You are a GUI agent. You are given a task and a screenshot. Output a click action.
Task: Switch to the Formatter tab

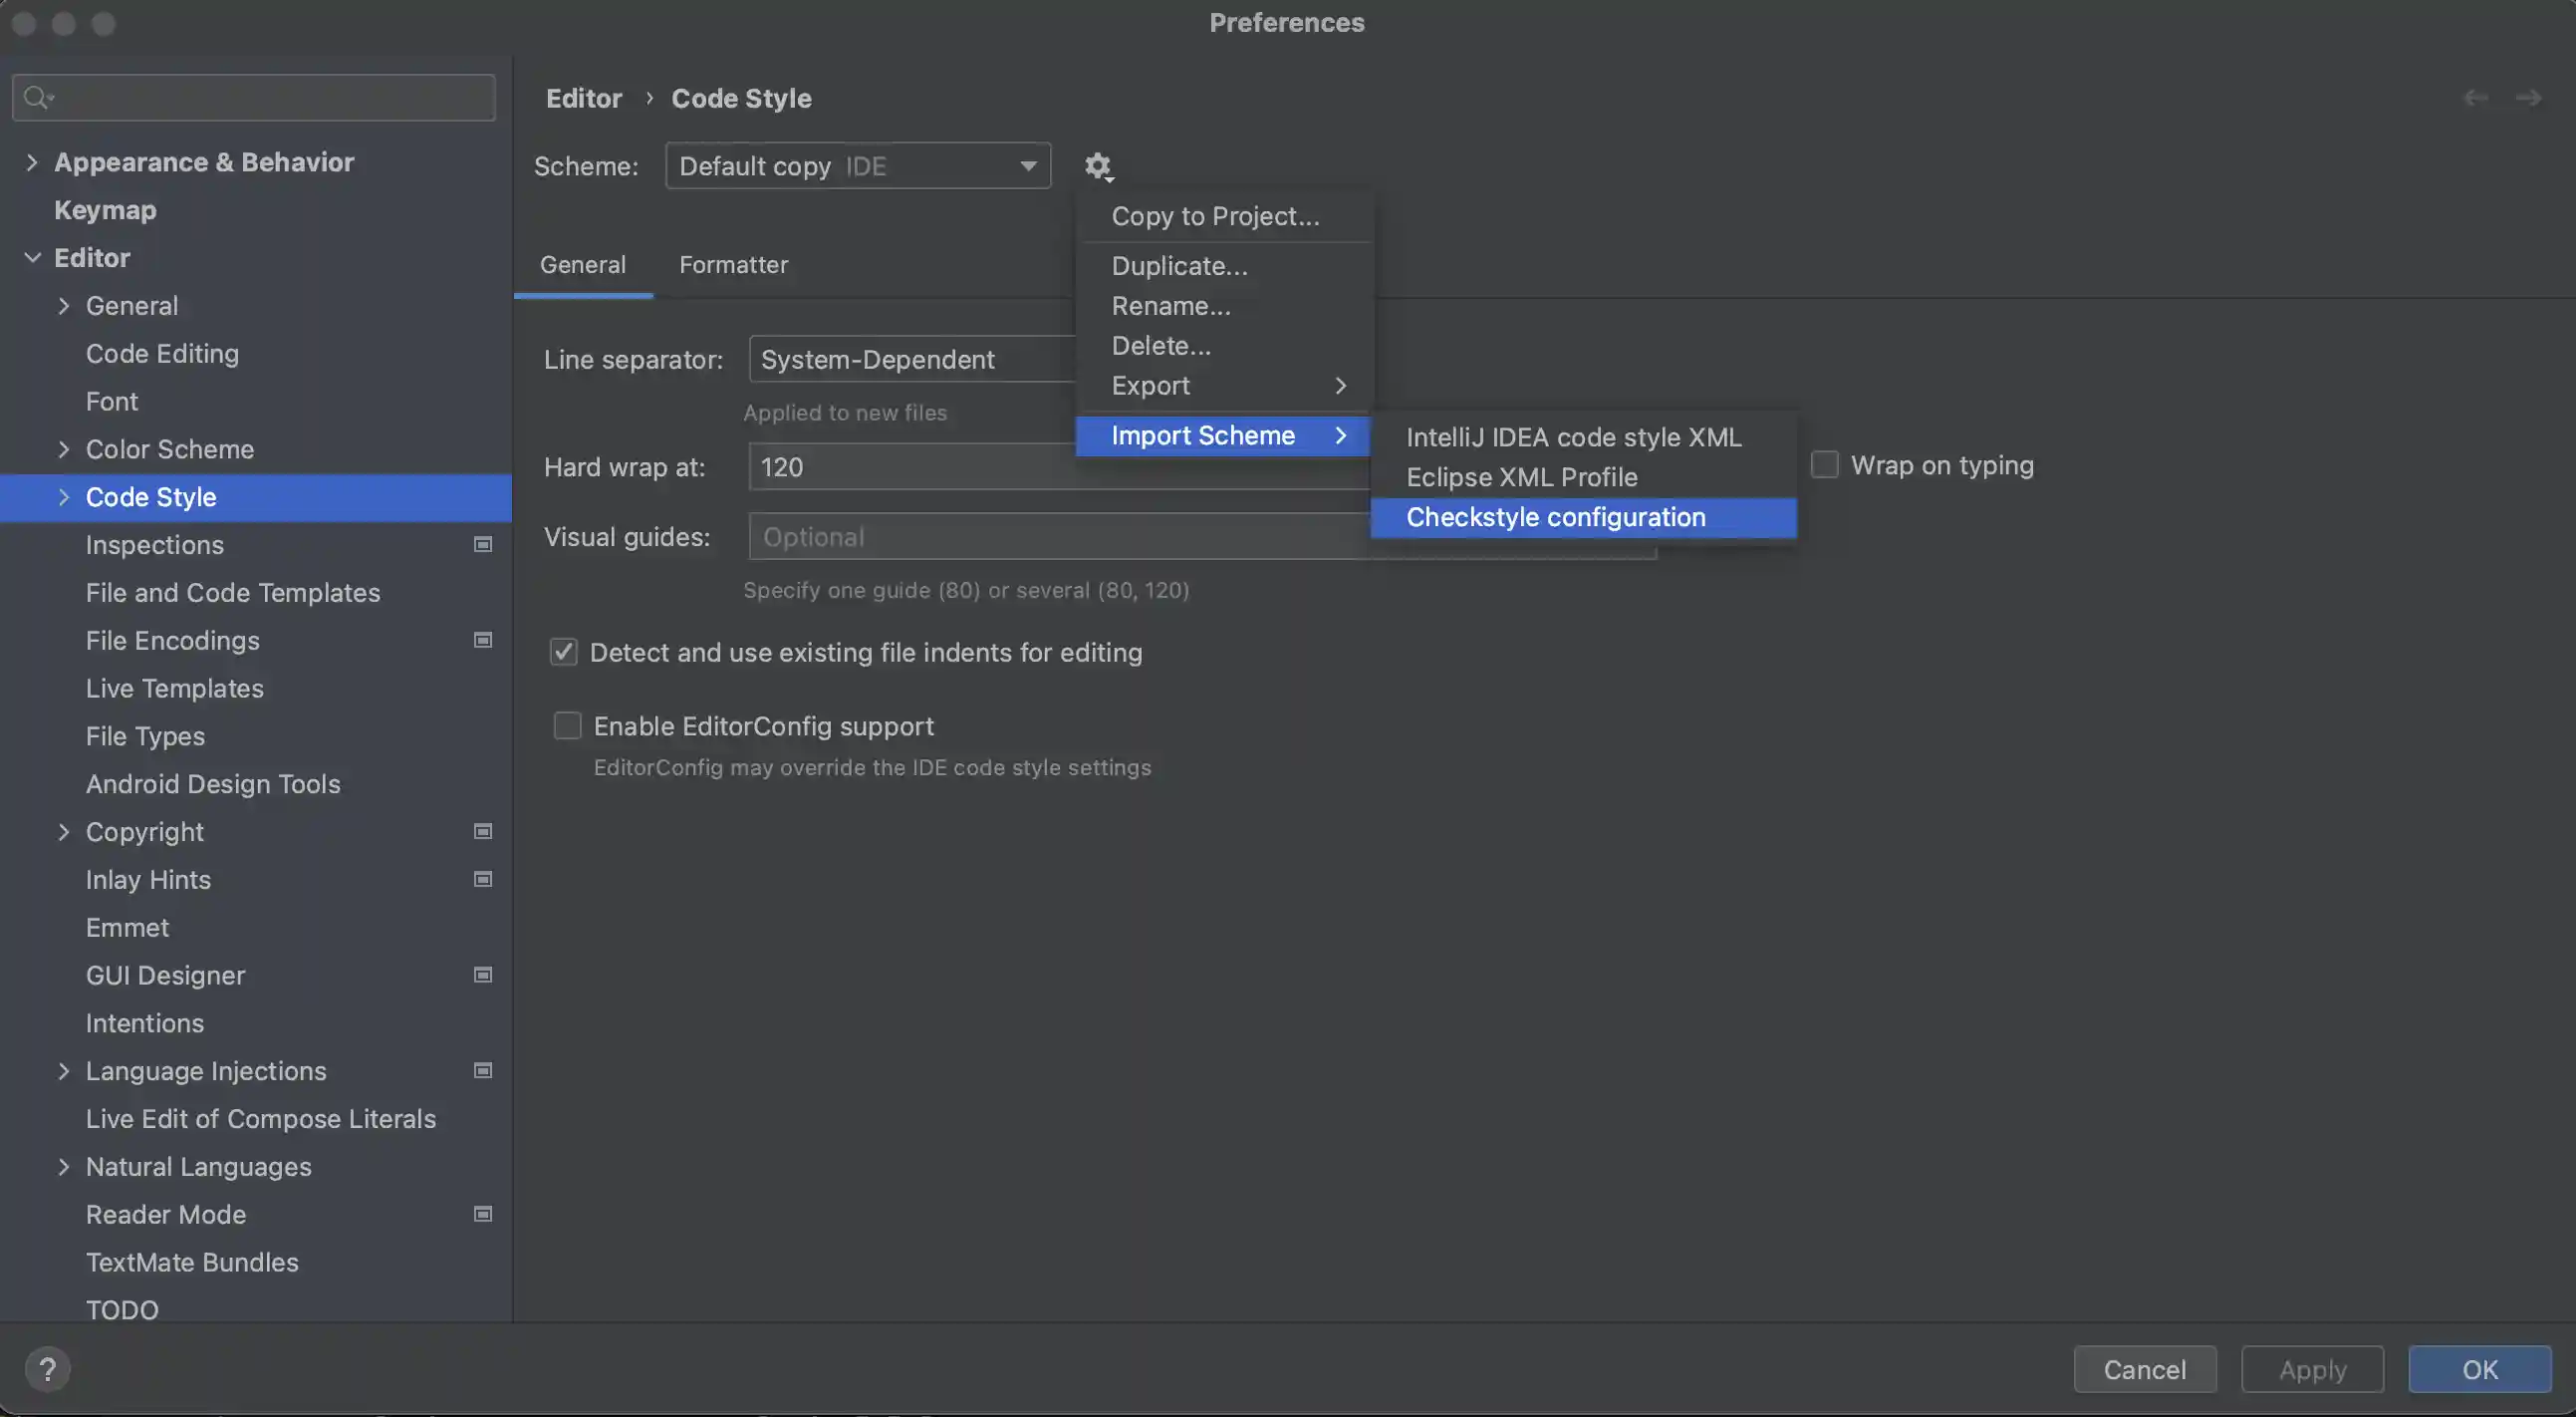coord(733,265)
